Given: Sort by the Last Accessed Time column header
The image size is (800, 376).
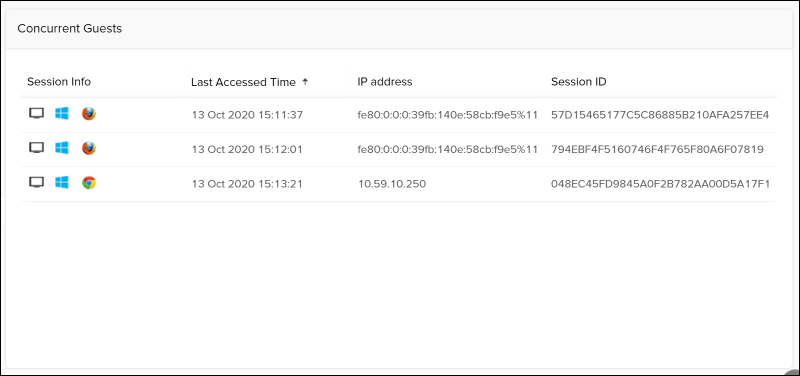Looking at the screenshot, I should point(243,82).
